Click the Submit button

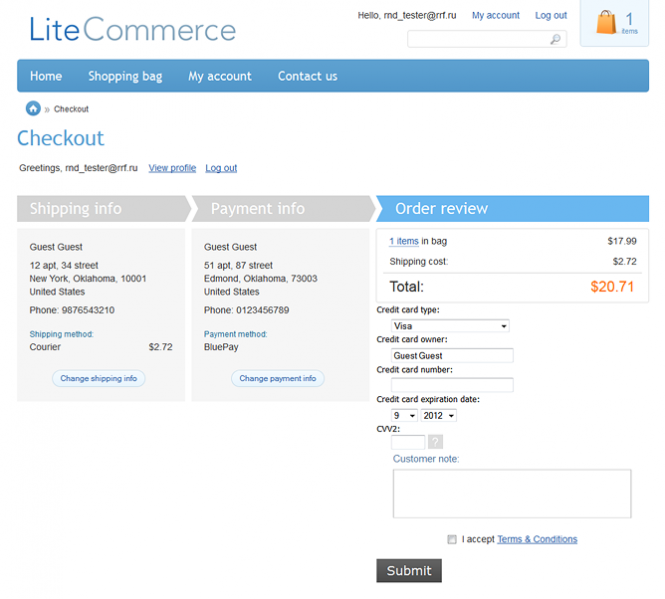click(x=409, y=571)
